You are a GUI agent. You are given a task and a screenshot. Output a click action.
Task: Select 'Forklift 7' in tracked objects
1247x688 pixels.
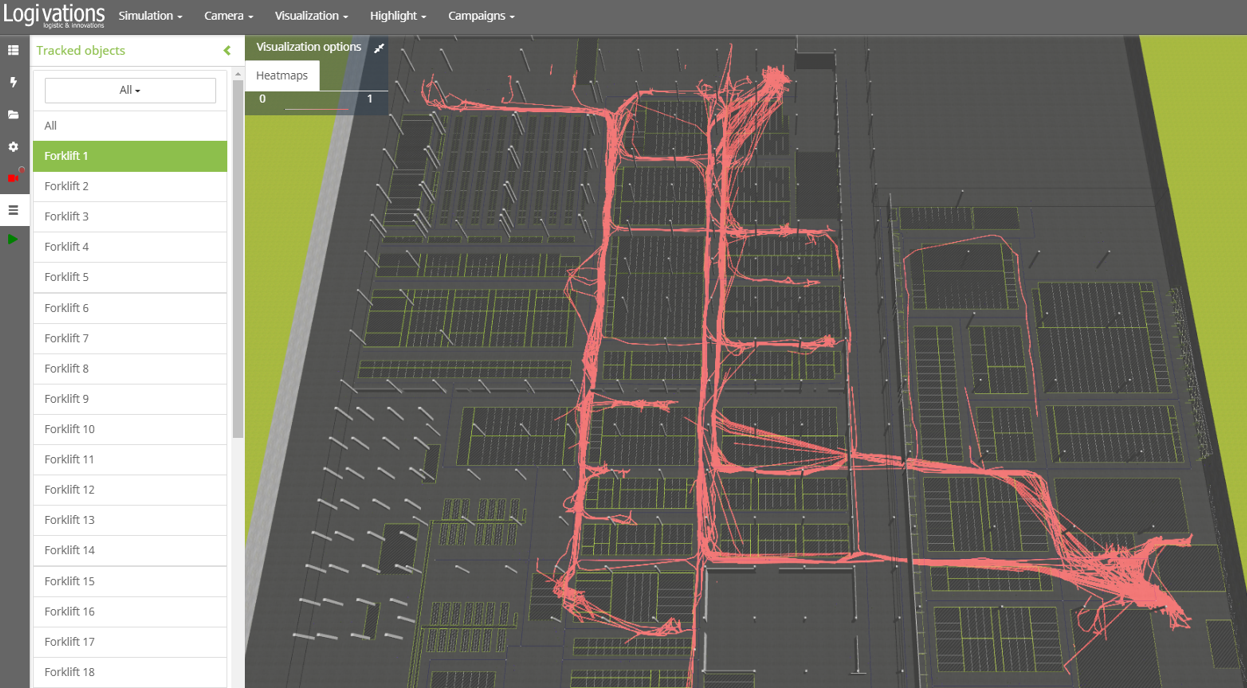(x=130, y=338)
